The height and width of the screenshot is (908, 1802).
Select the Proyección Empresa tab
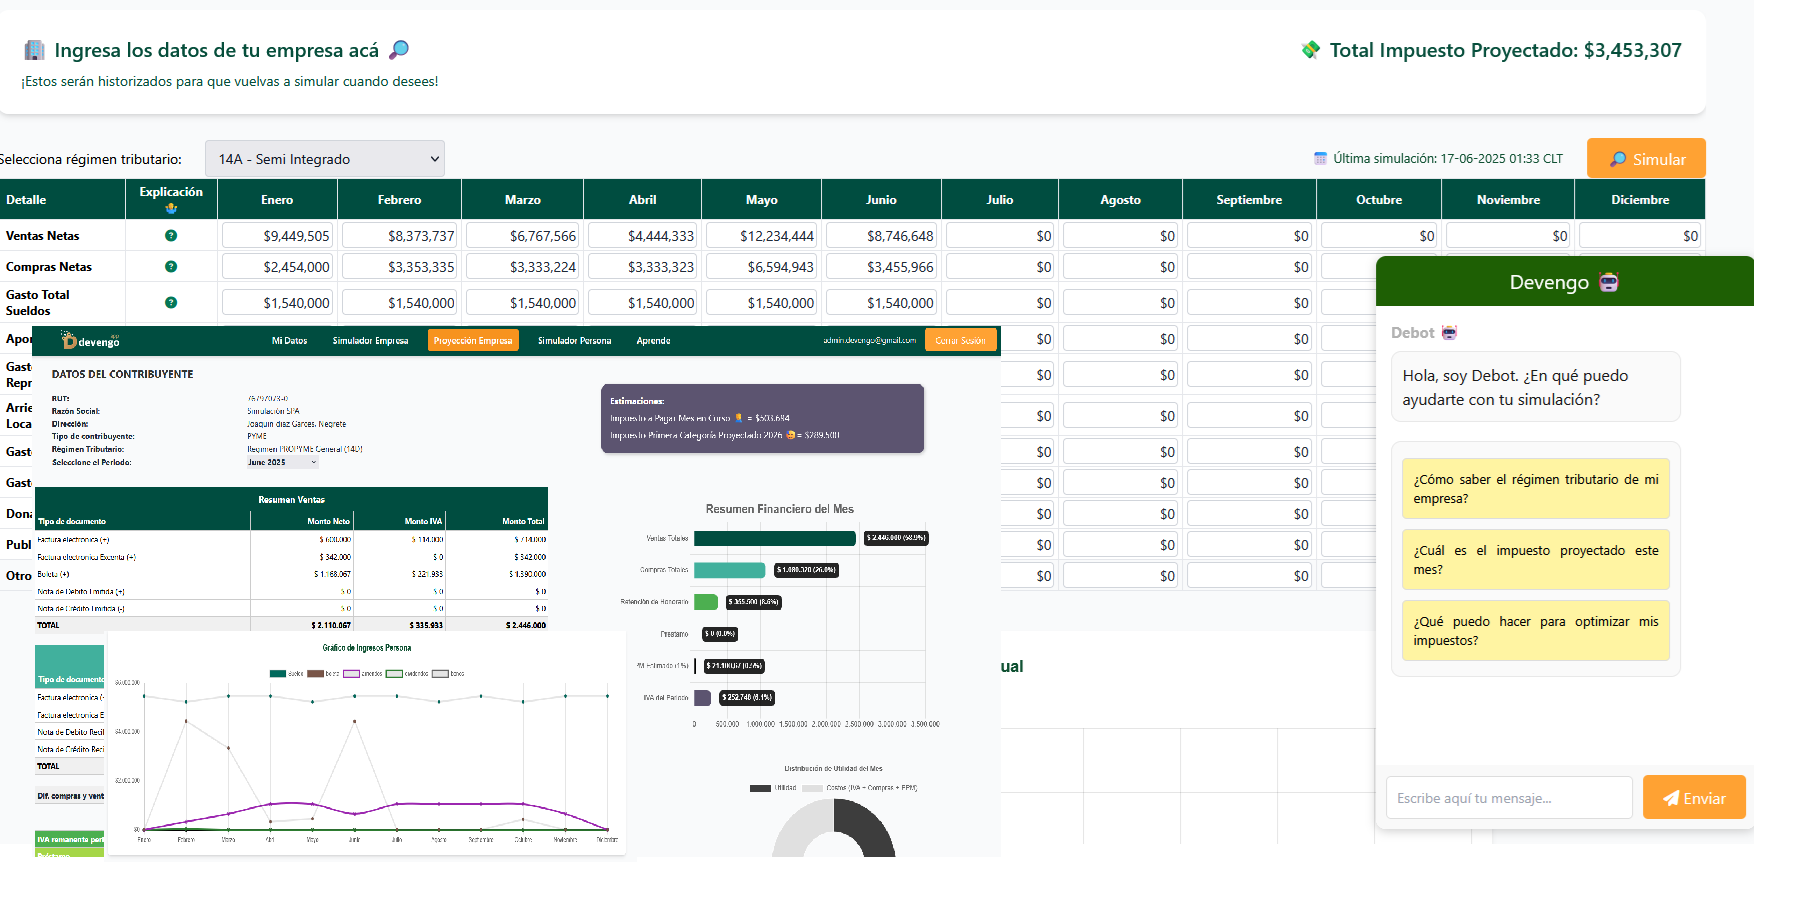point(473,341)
